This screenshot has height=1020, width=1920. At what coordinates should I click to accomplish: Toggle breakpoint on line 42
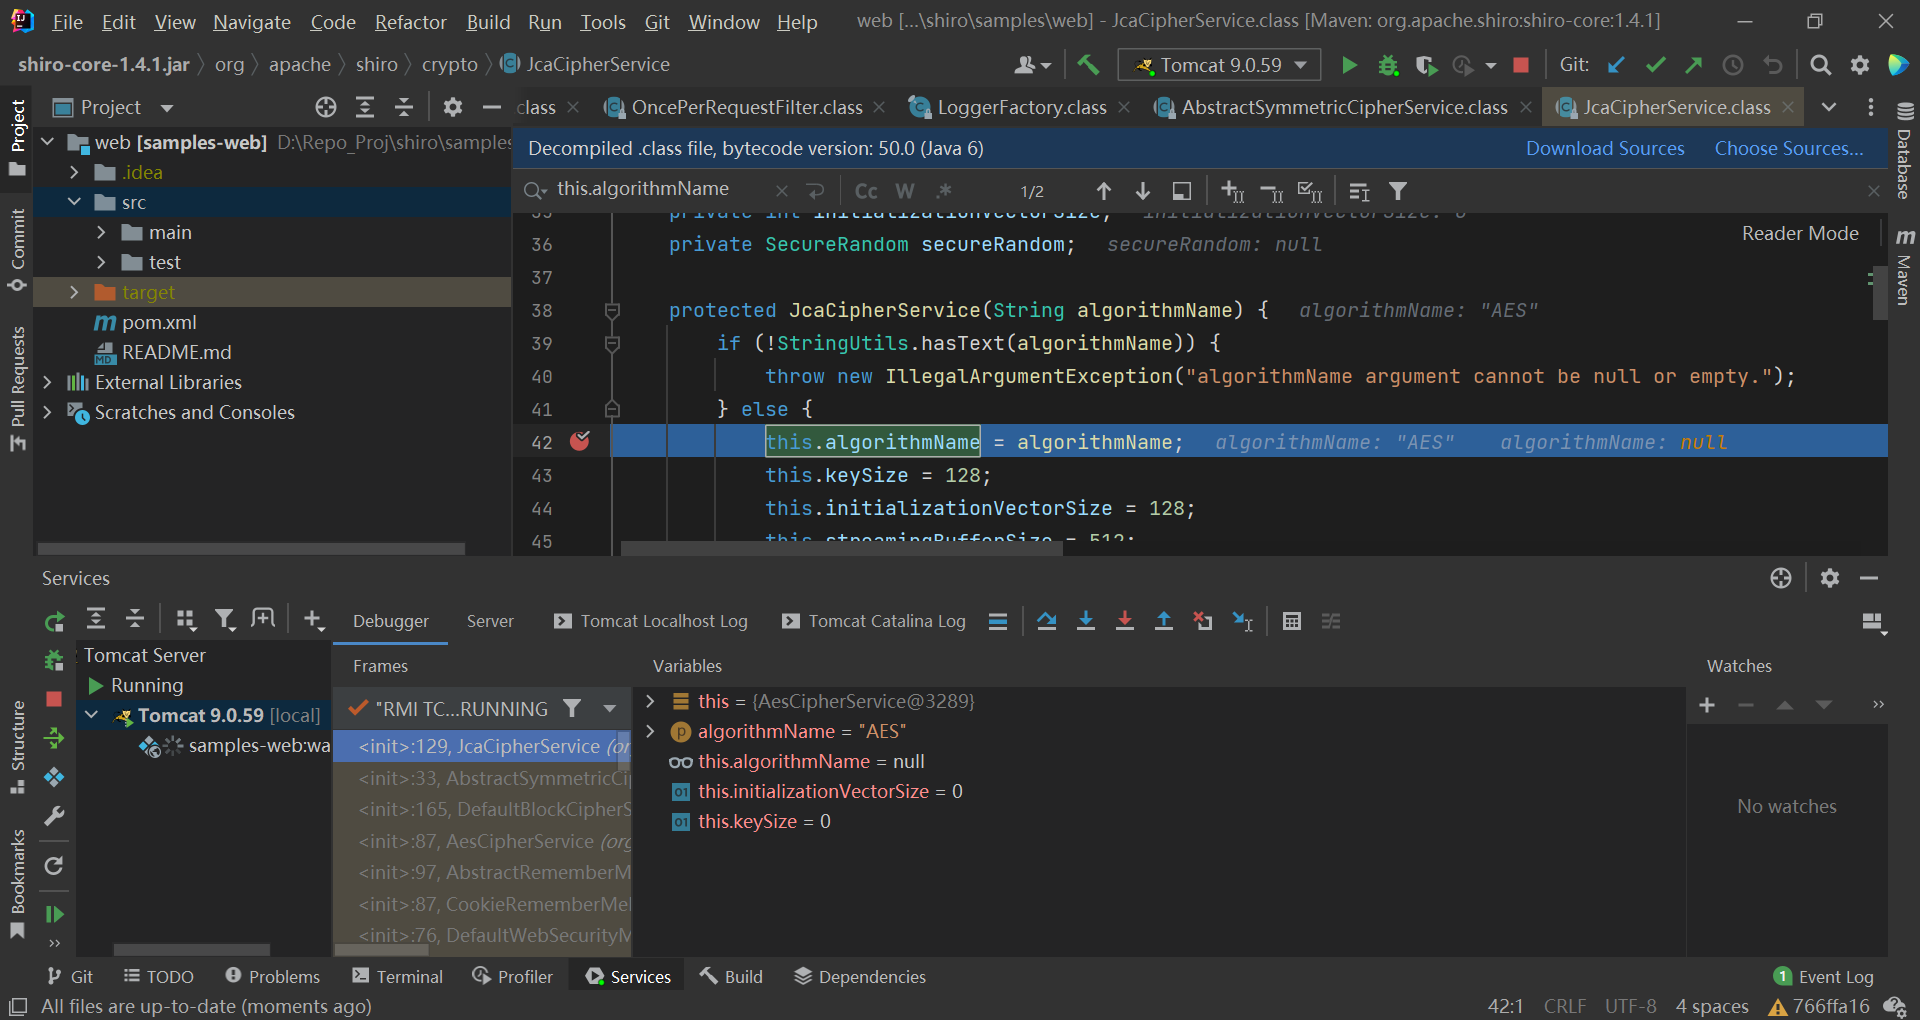point(580,441)
